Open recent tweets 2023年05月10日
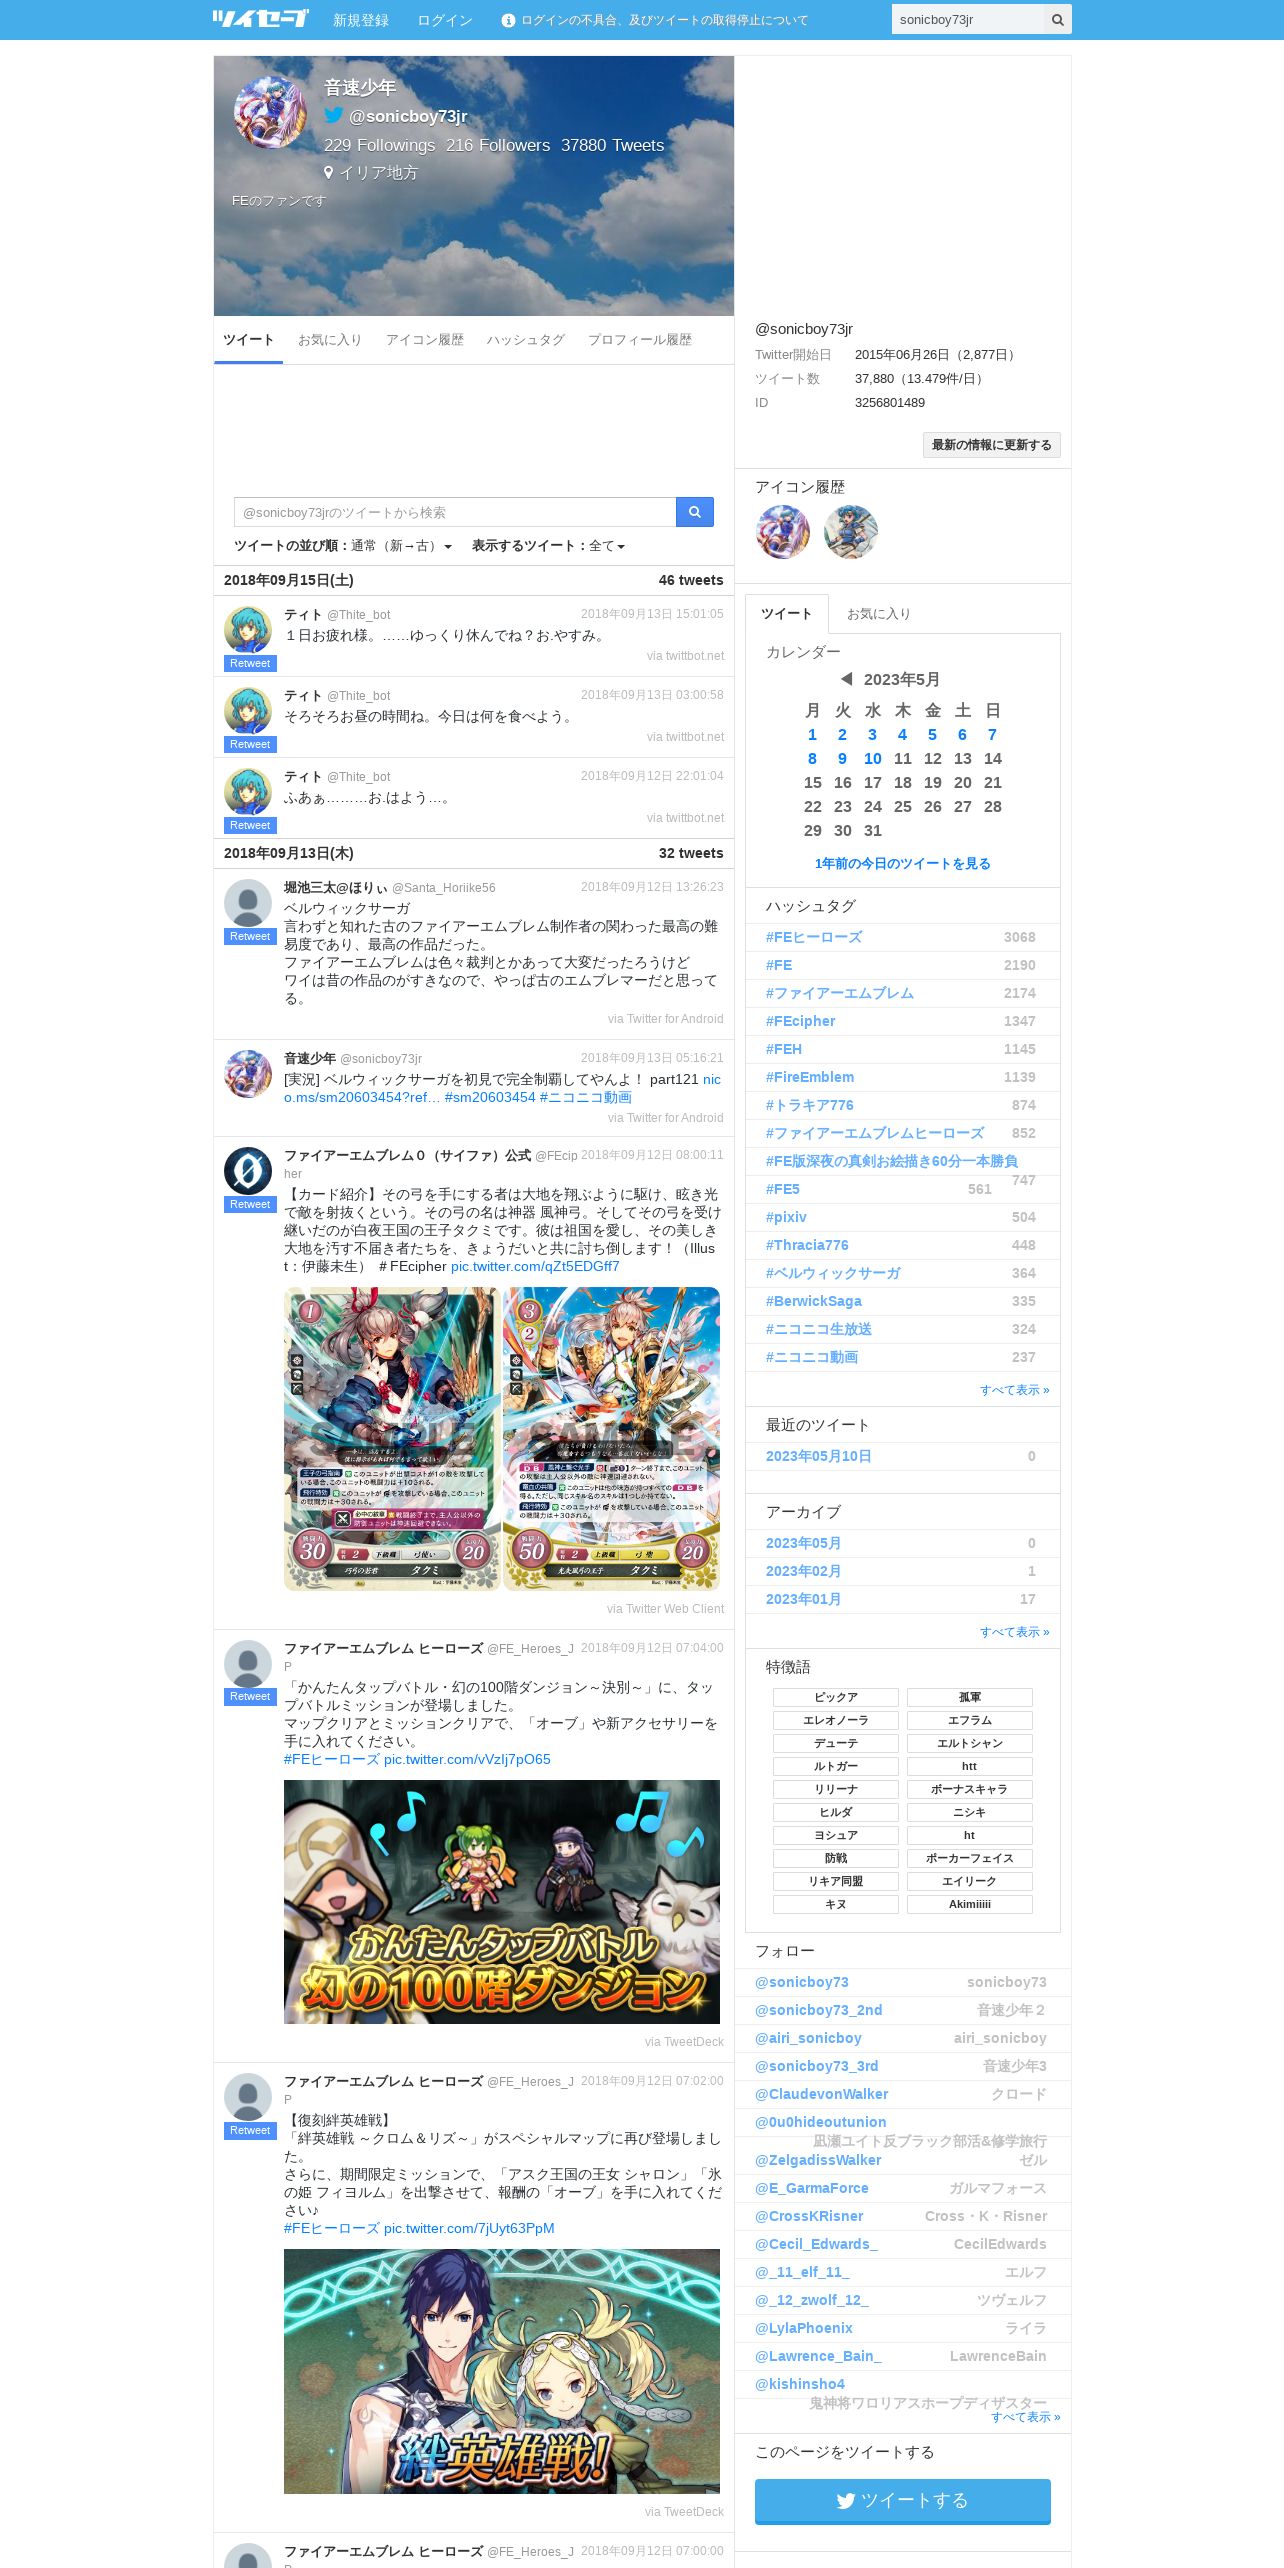This screenshot has width=1284, height=2568. click(819, 1456)
